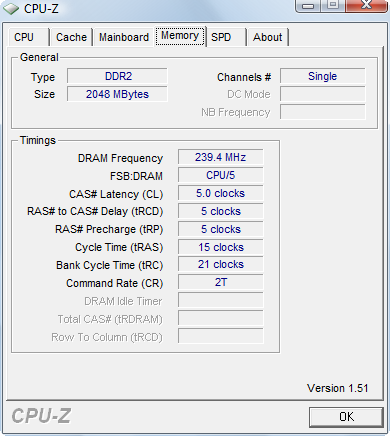Open the Cache tab
Screen dimensions: 390x436
click(71, 37)
